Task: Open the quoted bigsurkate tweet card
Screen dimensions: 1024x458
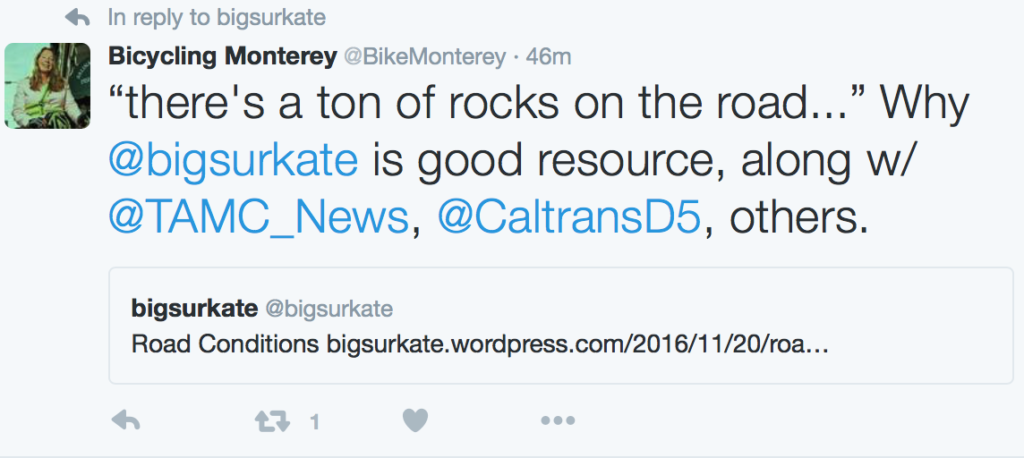Action: coord(560,325)
